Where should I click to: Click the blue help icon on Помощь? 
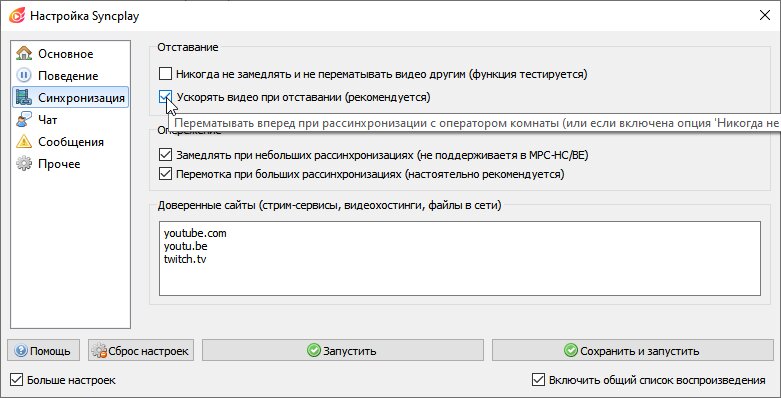point(20,351)
